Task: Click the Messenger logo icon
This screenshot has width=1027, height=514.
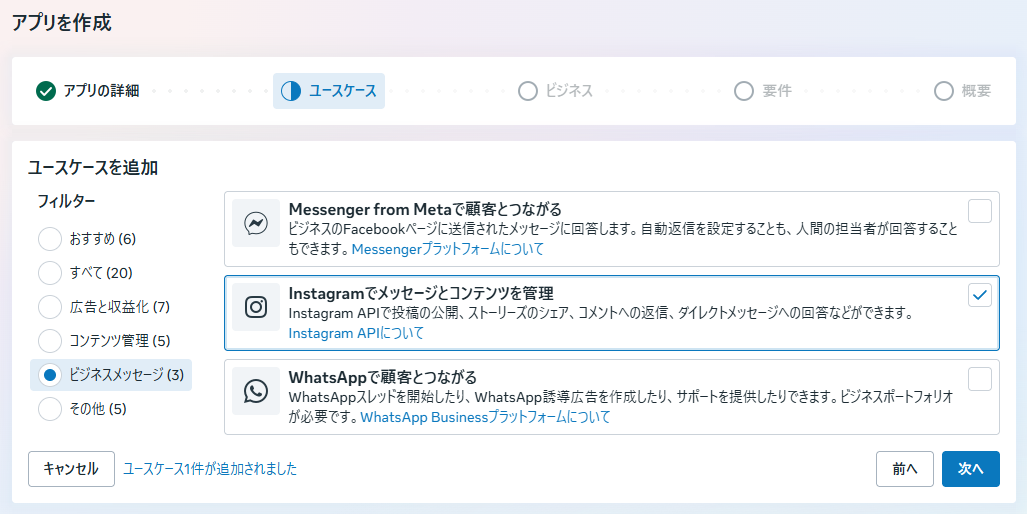Action: 255,223
